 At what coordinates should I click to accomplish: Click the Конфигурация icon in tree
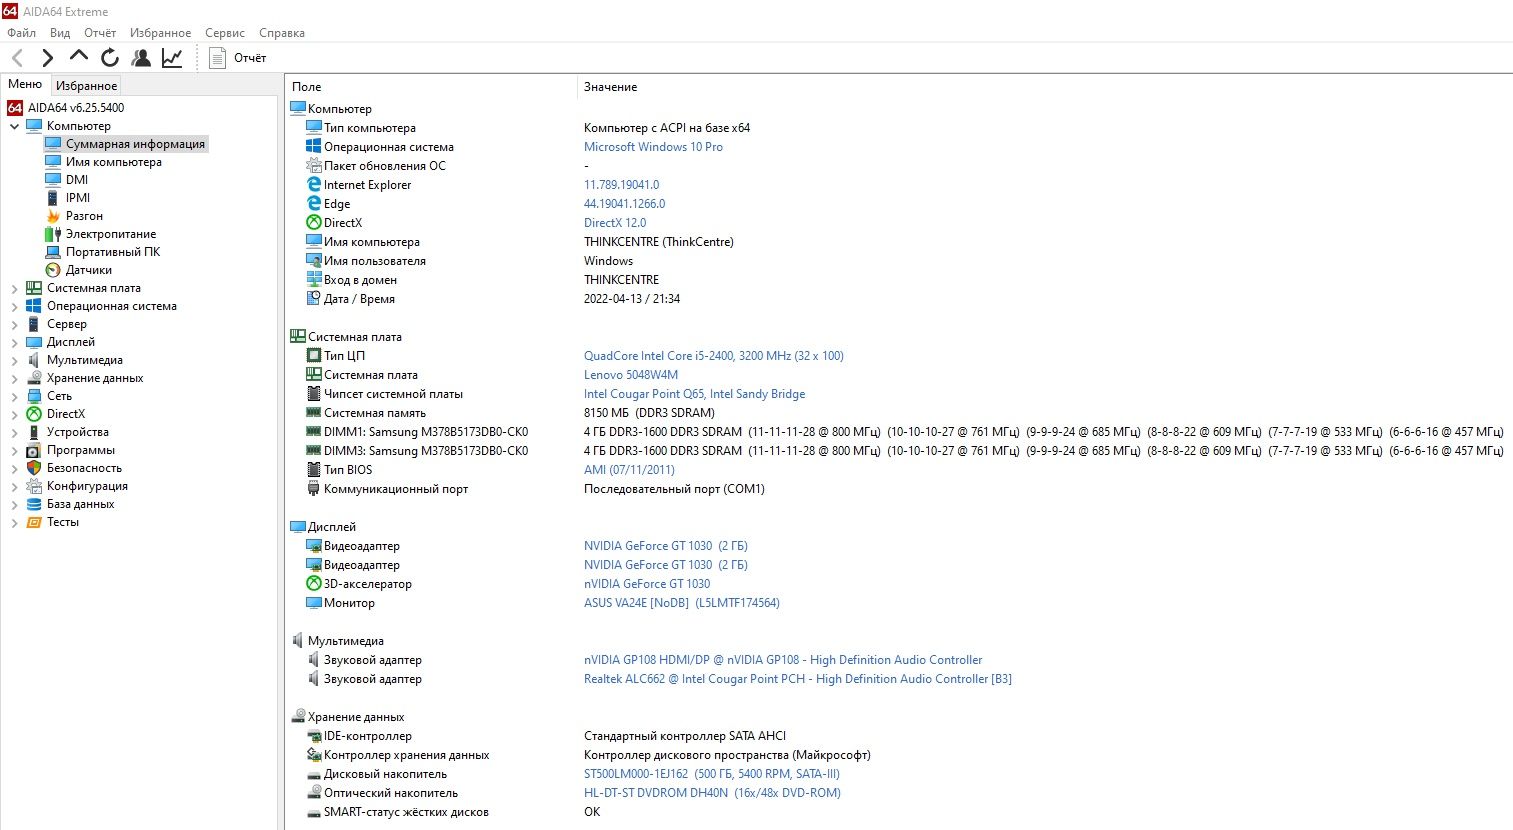pyautogui.click(x=34, y=486)
